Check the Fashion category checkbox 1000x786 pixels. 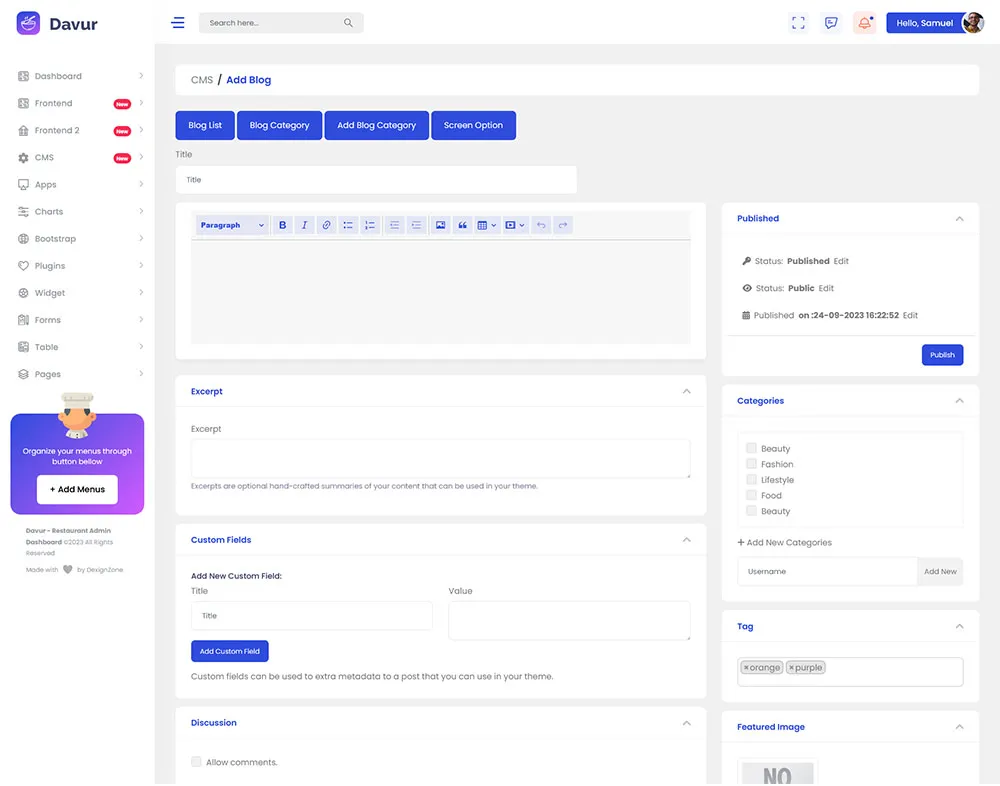coord(751,464)
